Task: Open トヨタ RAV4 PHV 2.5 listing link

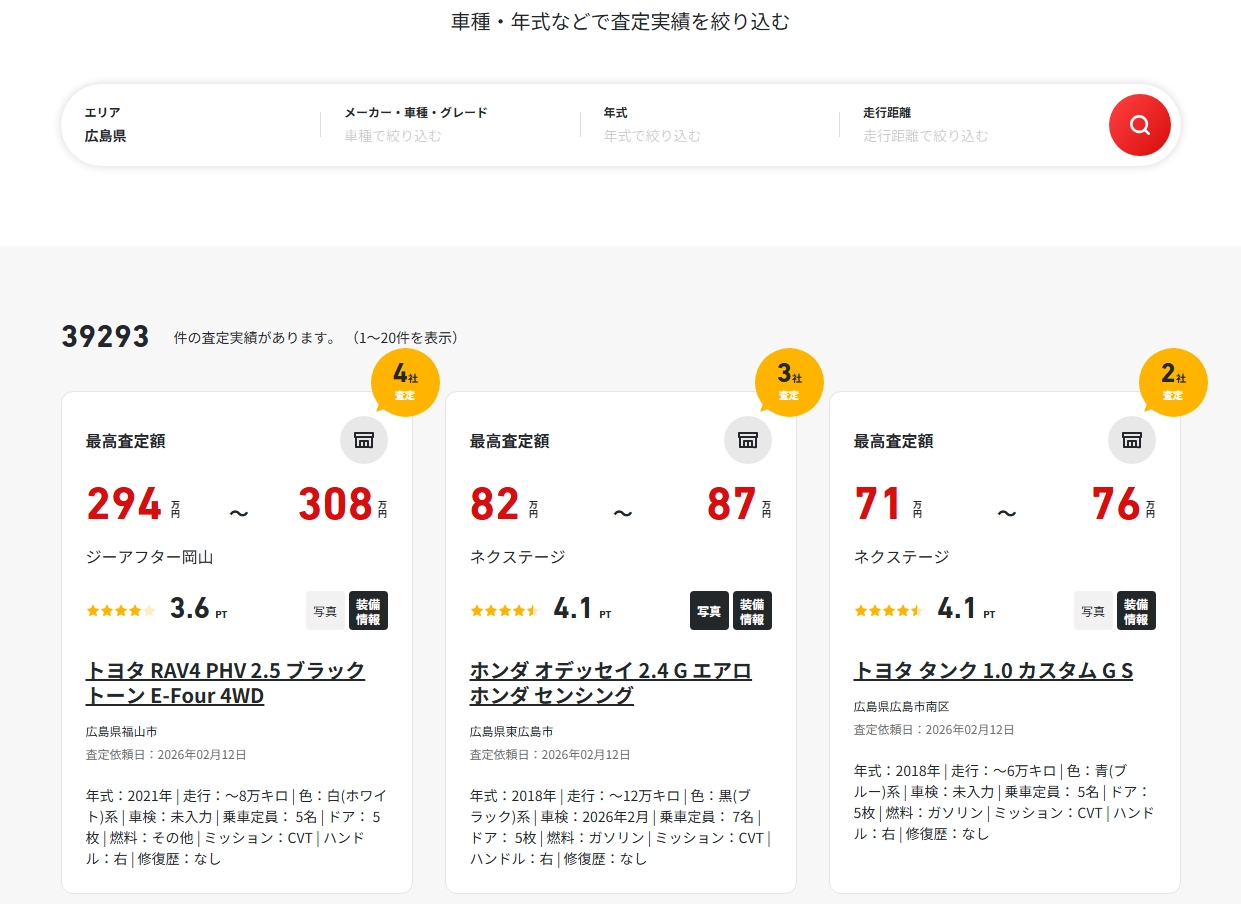Action: tap(225, 683)
